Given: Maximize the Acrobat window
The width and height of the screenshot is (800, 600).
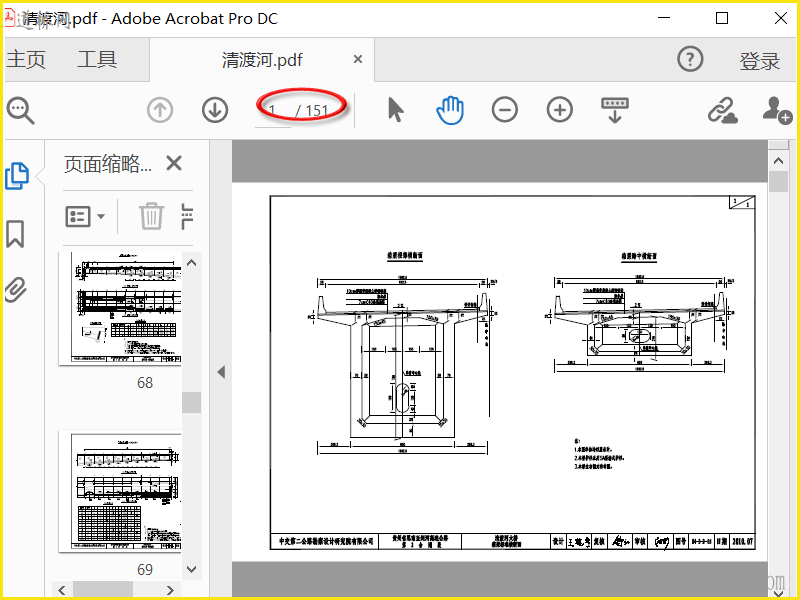Looking at the screenshot, I should [x=722, y=18].
